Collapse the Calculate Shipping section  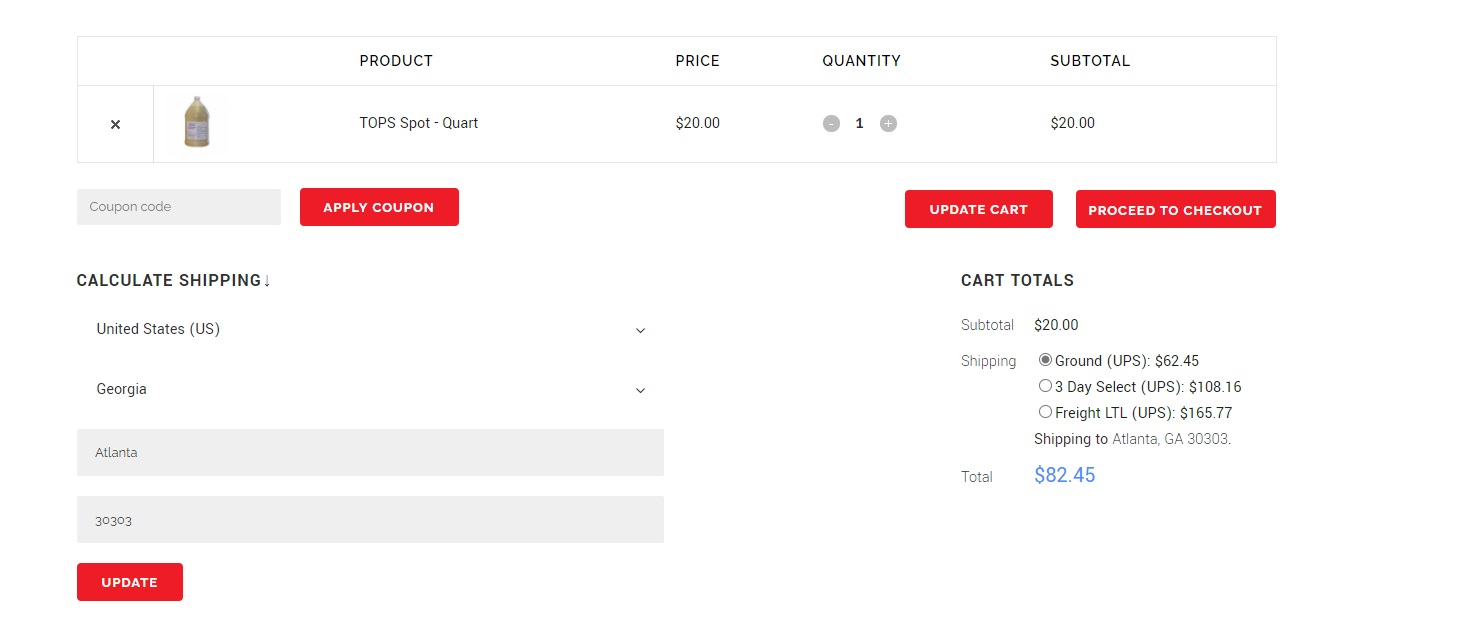coord(174,281)
